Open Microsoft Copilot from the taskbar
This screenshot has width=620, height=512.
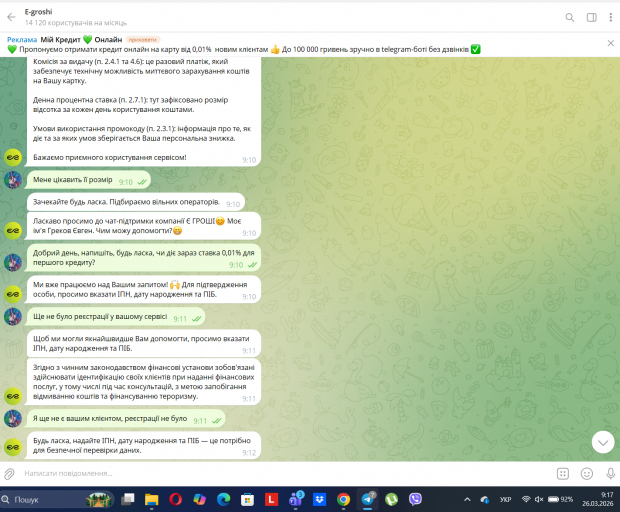pyautogui.click(x=200, y=499)
